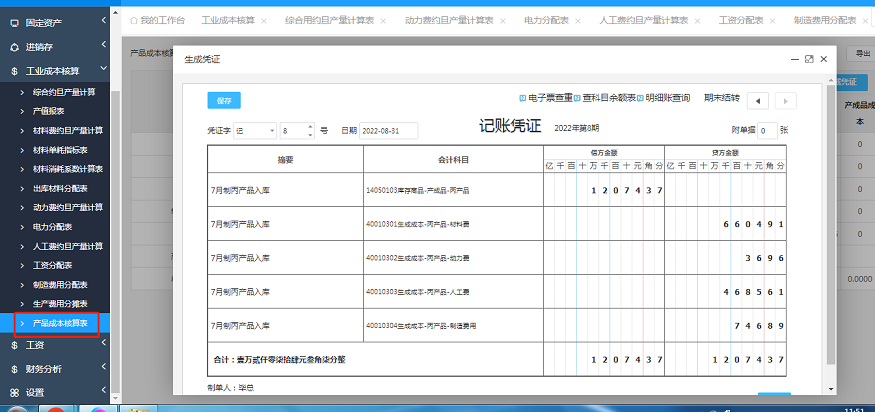Close the 生成凭证 dialog
This screenshot has width=875, height=412.
tap(824, 59)
